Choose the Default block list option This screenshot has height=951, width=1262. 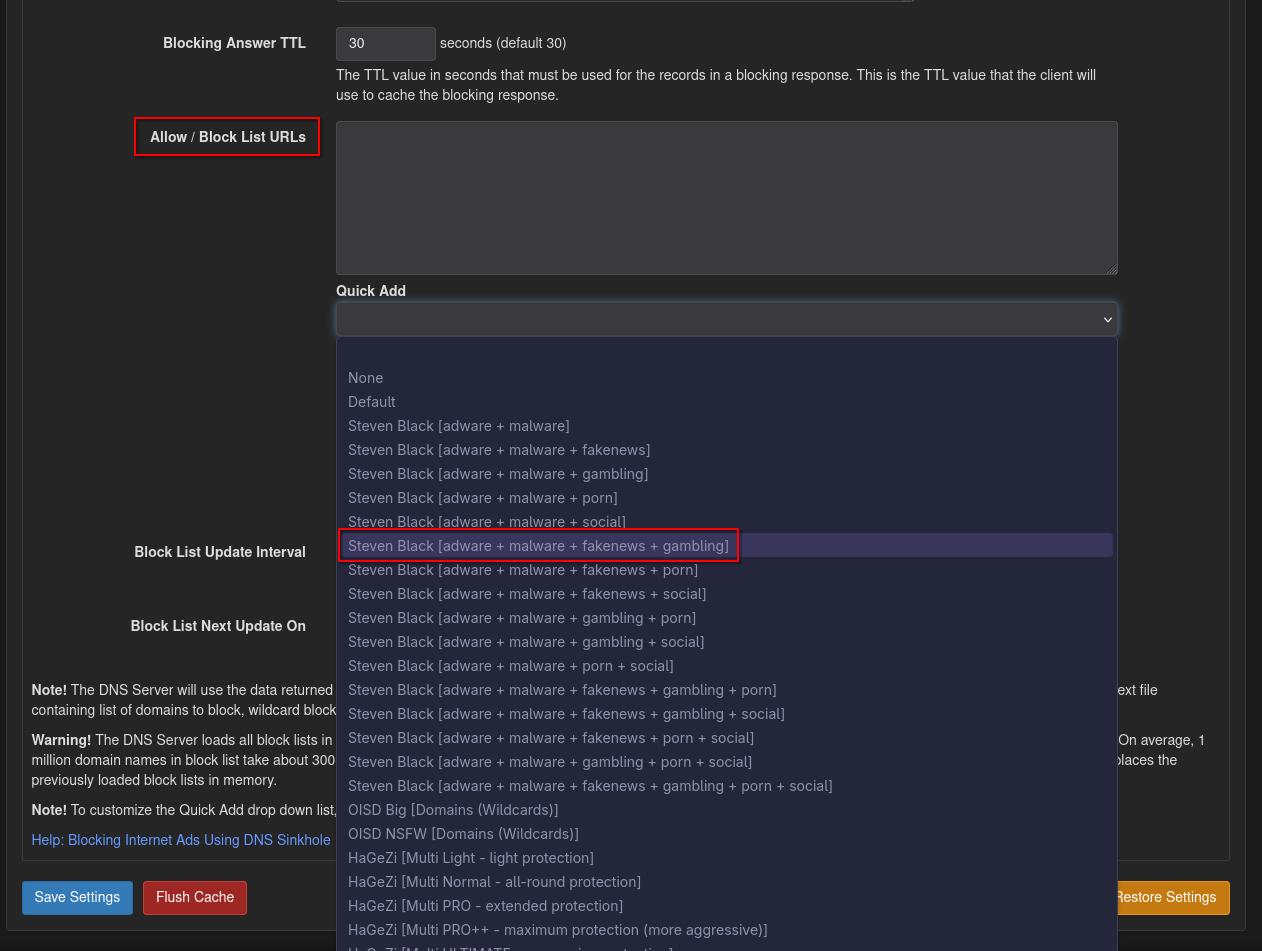coord(727,402)
